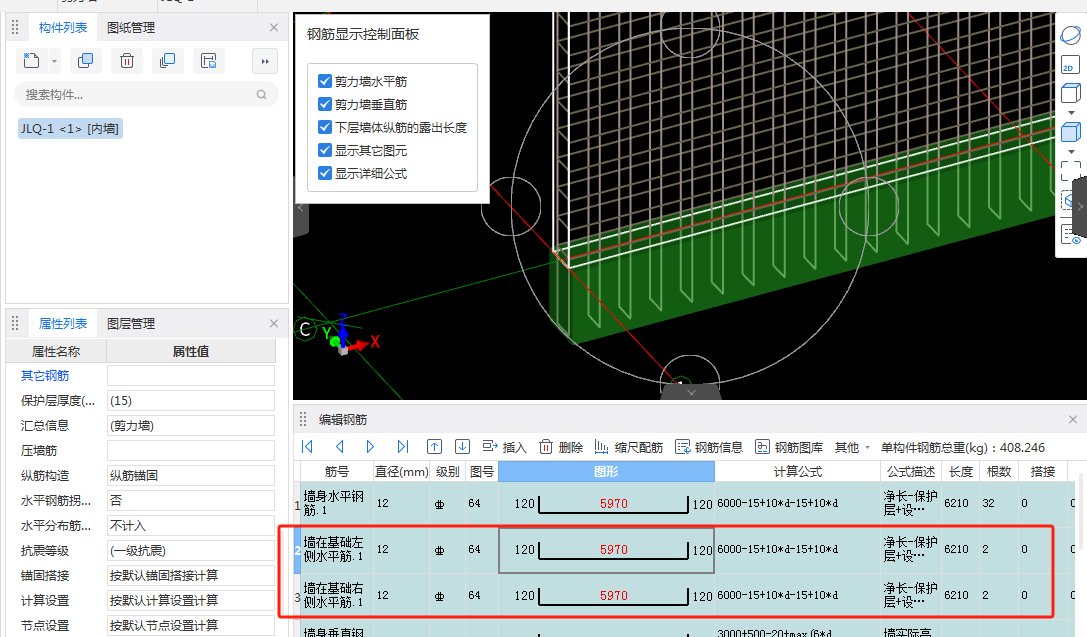
Task: Close the component list panel
Action: [274, 28]
